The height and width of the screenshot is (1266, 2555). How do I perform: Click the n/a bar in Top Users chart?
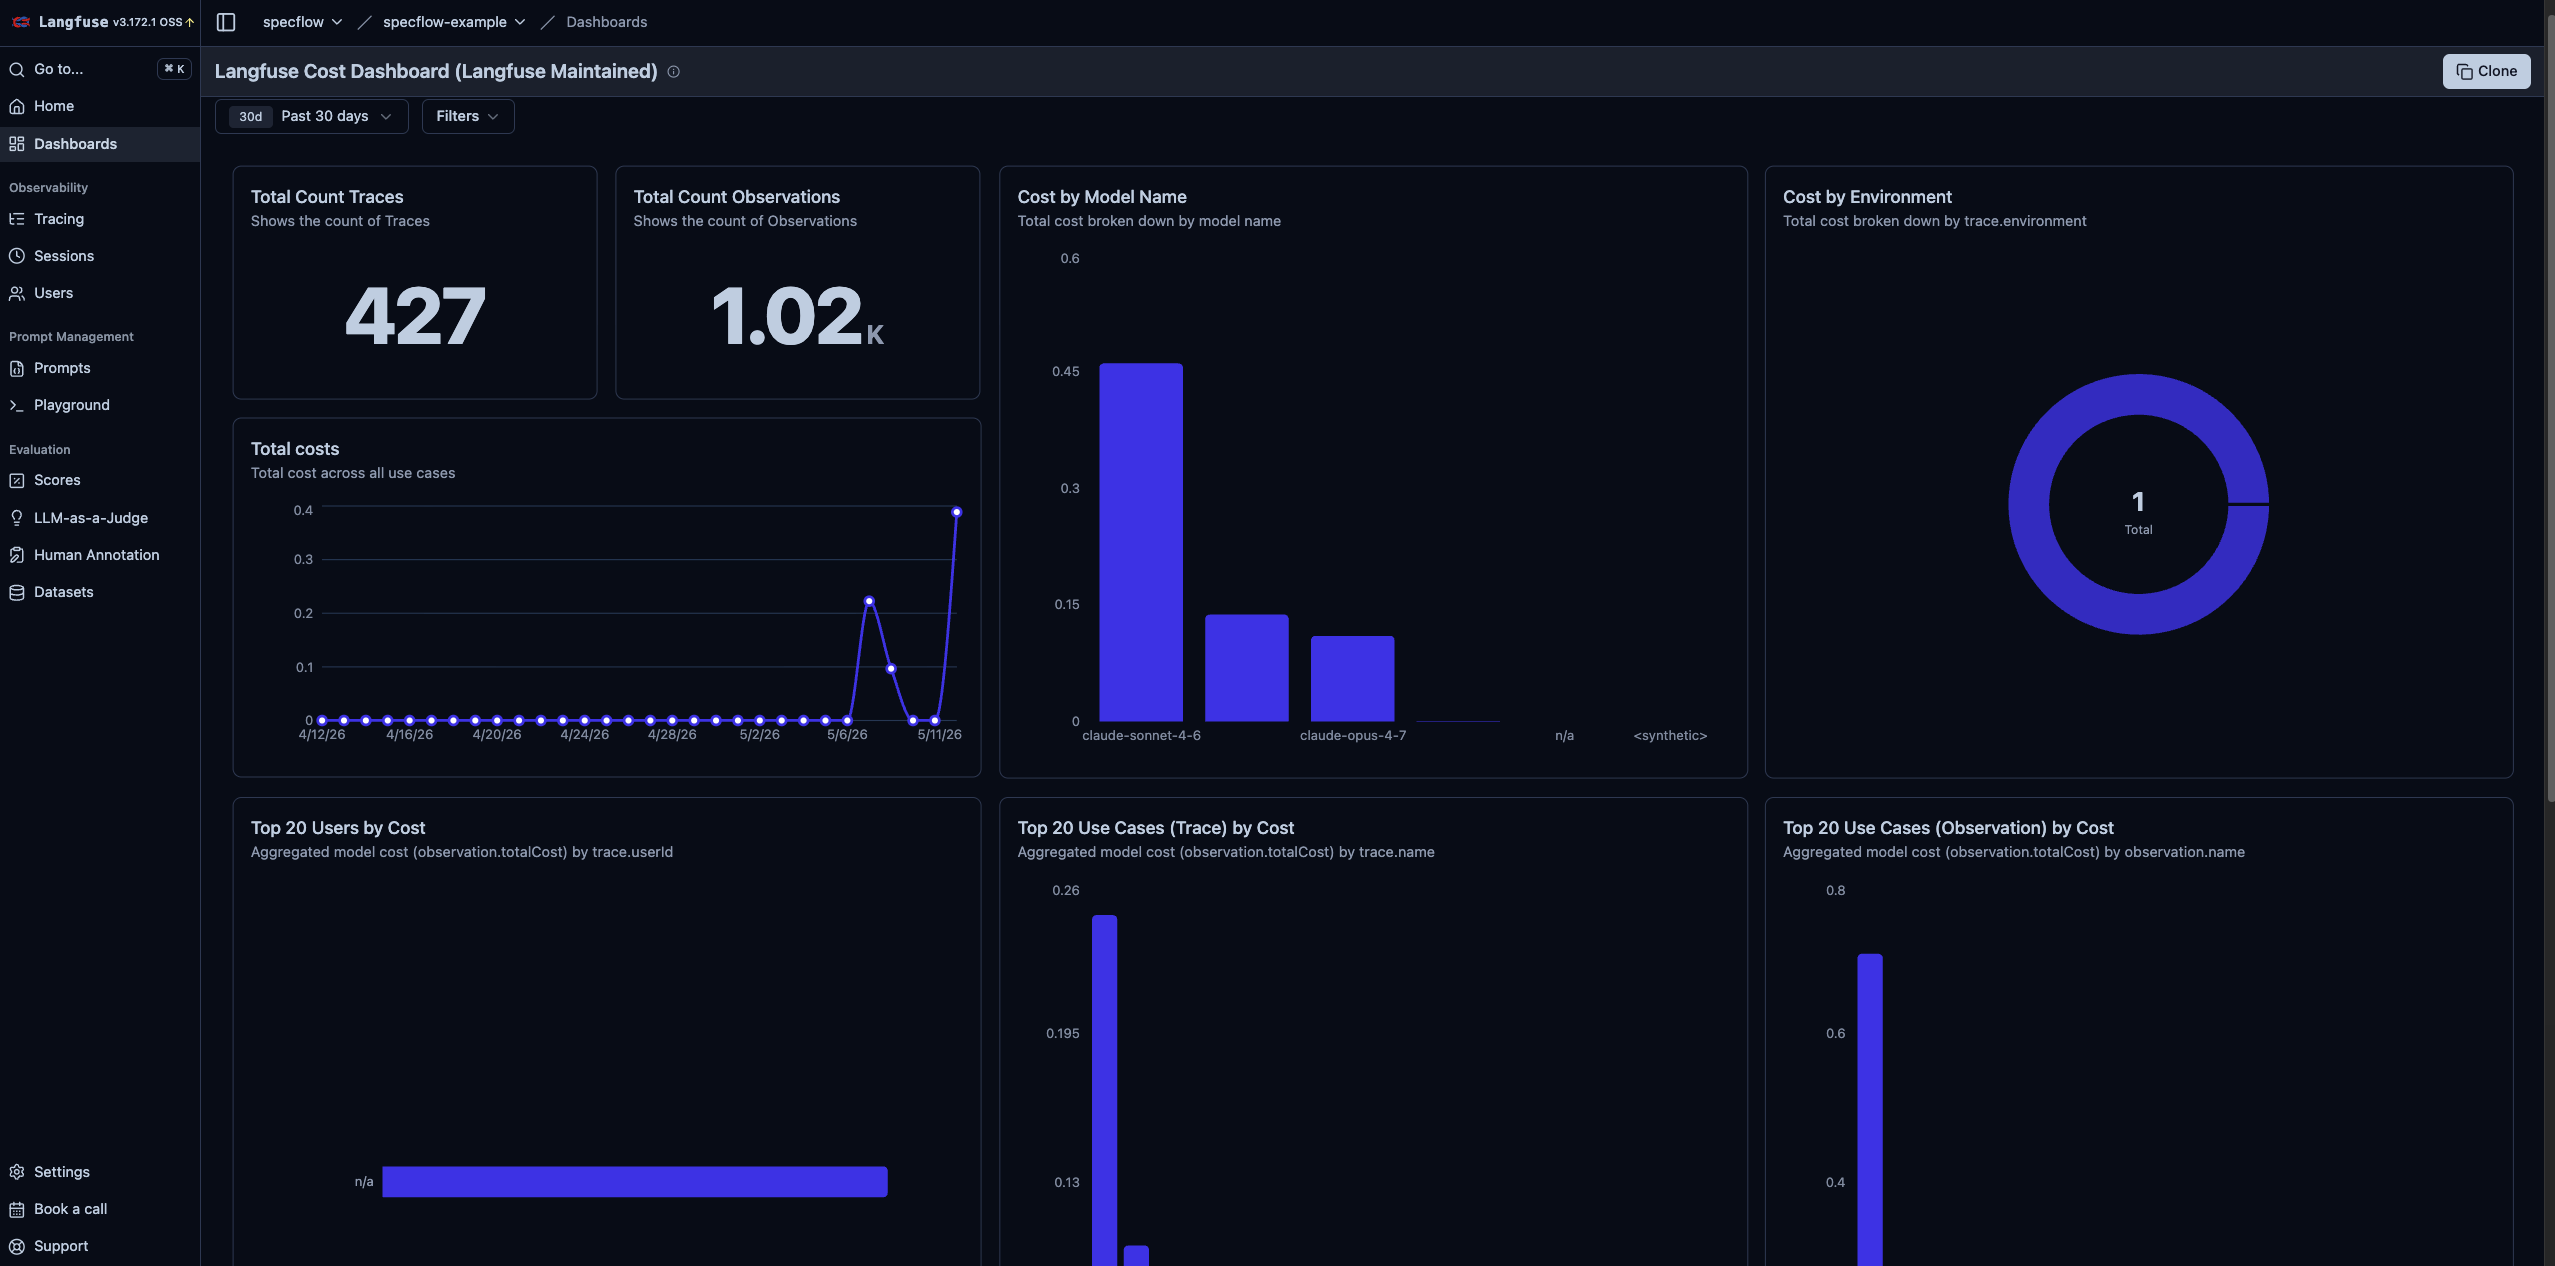click(634, 1182)
